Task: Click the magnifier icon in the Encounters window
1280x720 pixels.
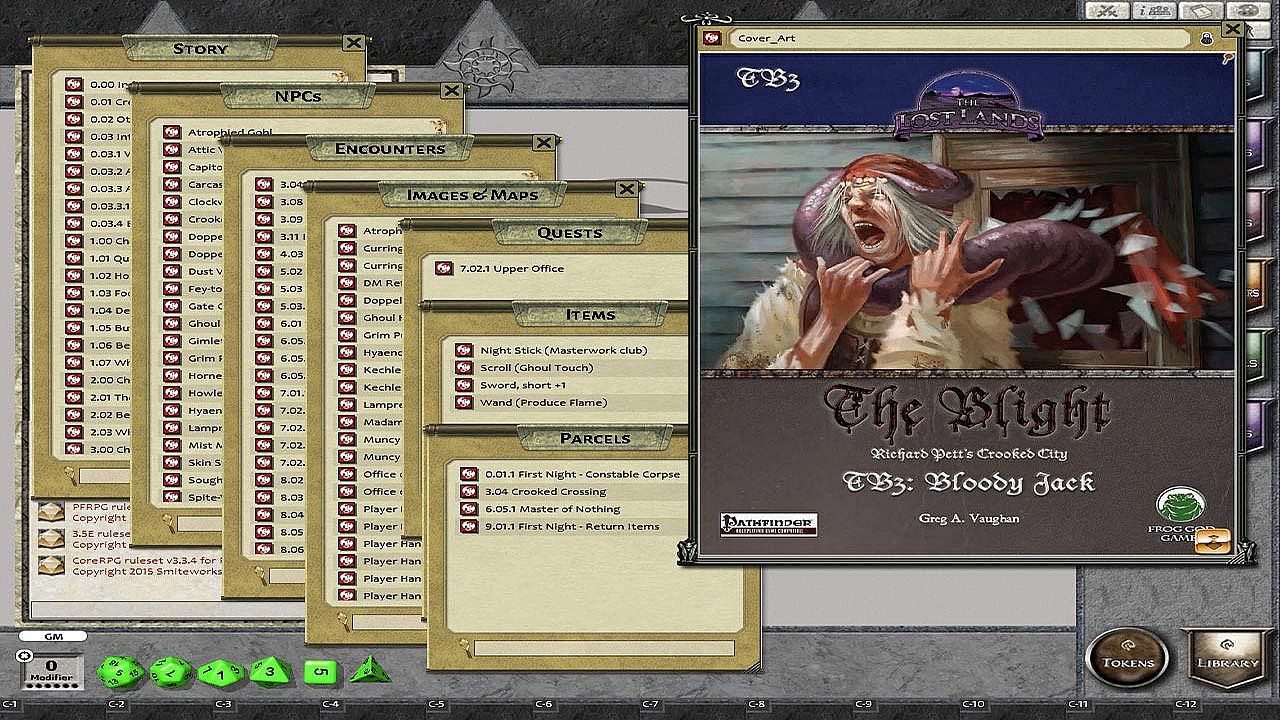Action: (259, 574)
